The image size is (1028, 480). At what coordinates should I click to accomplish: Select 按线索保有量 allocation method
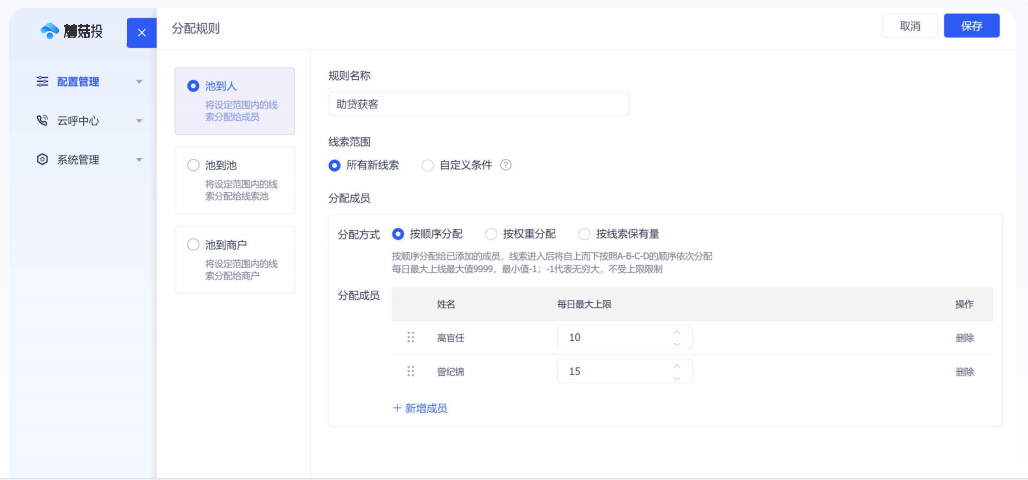585,234
